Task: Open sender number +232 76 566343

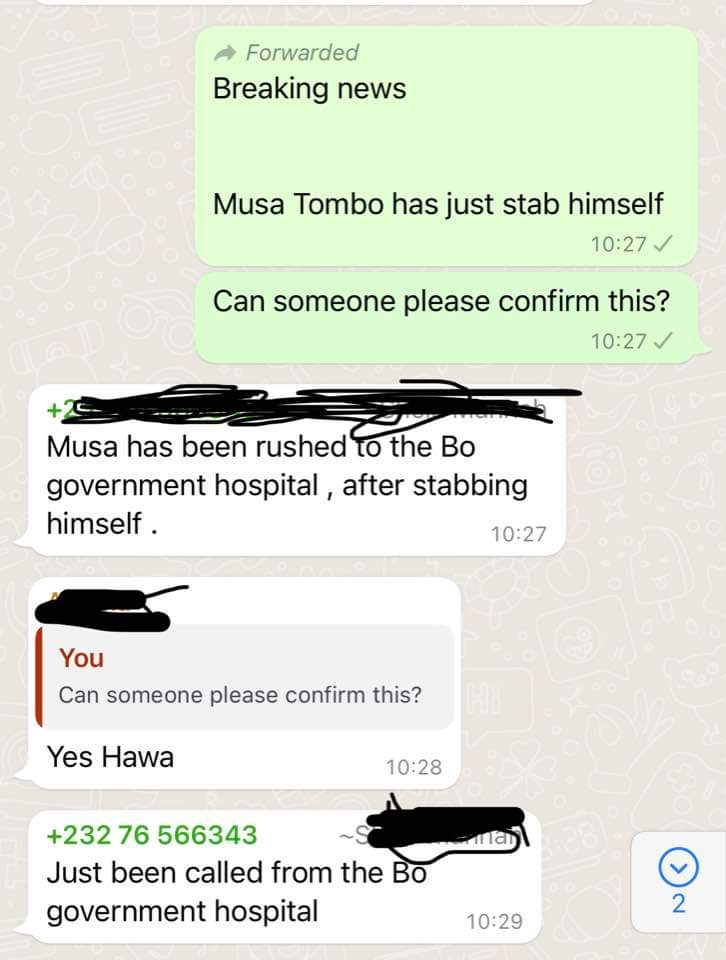Action: (152, 835)
